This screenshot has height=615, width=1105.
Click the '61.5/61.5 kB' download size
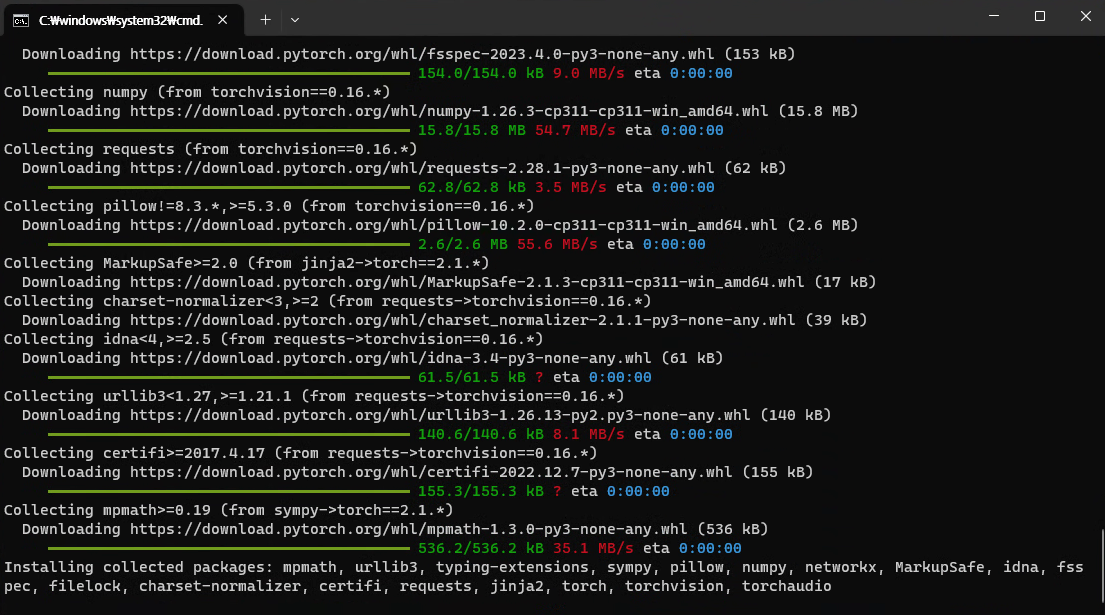click(471, 378)
